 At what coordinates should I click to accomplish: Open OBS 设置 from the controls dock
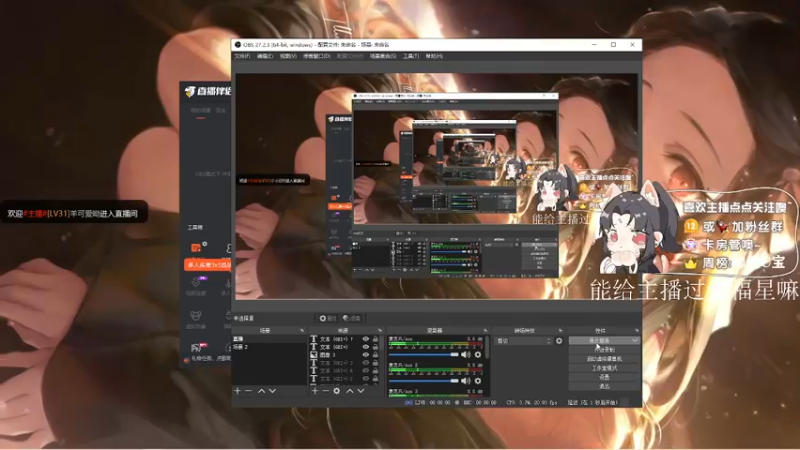point(604,377)
